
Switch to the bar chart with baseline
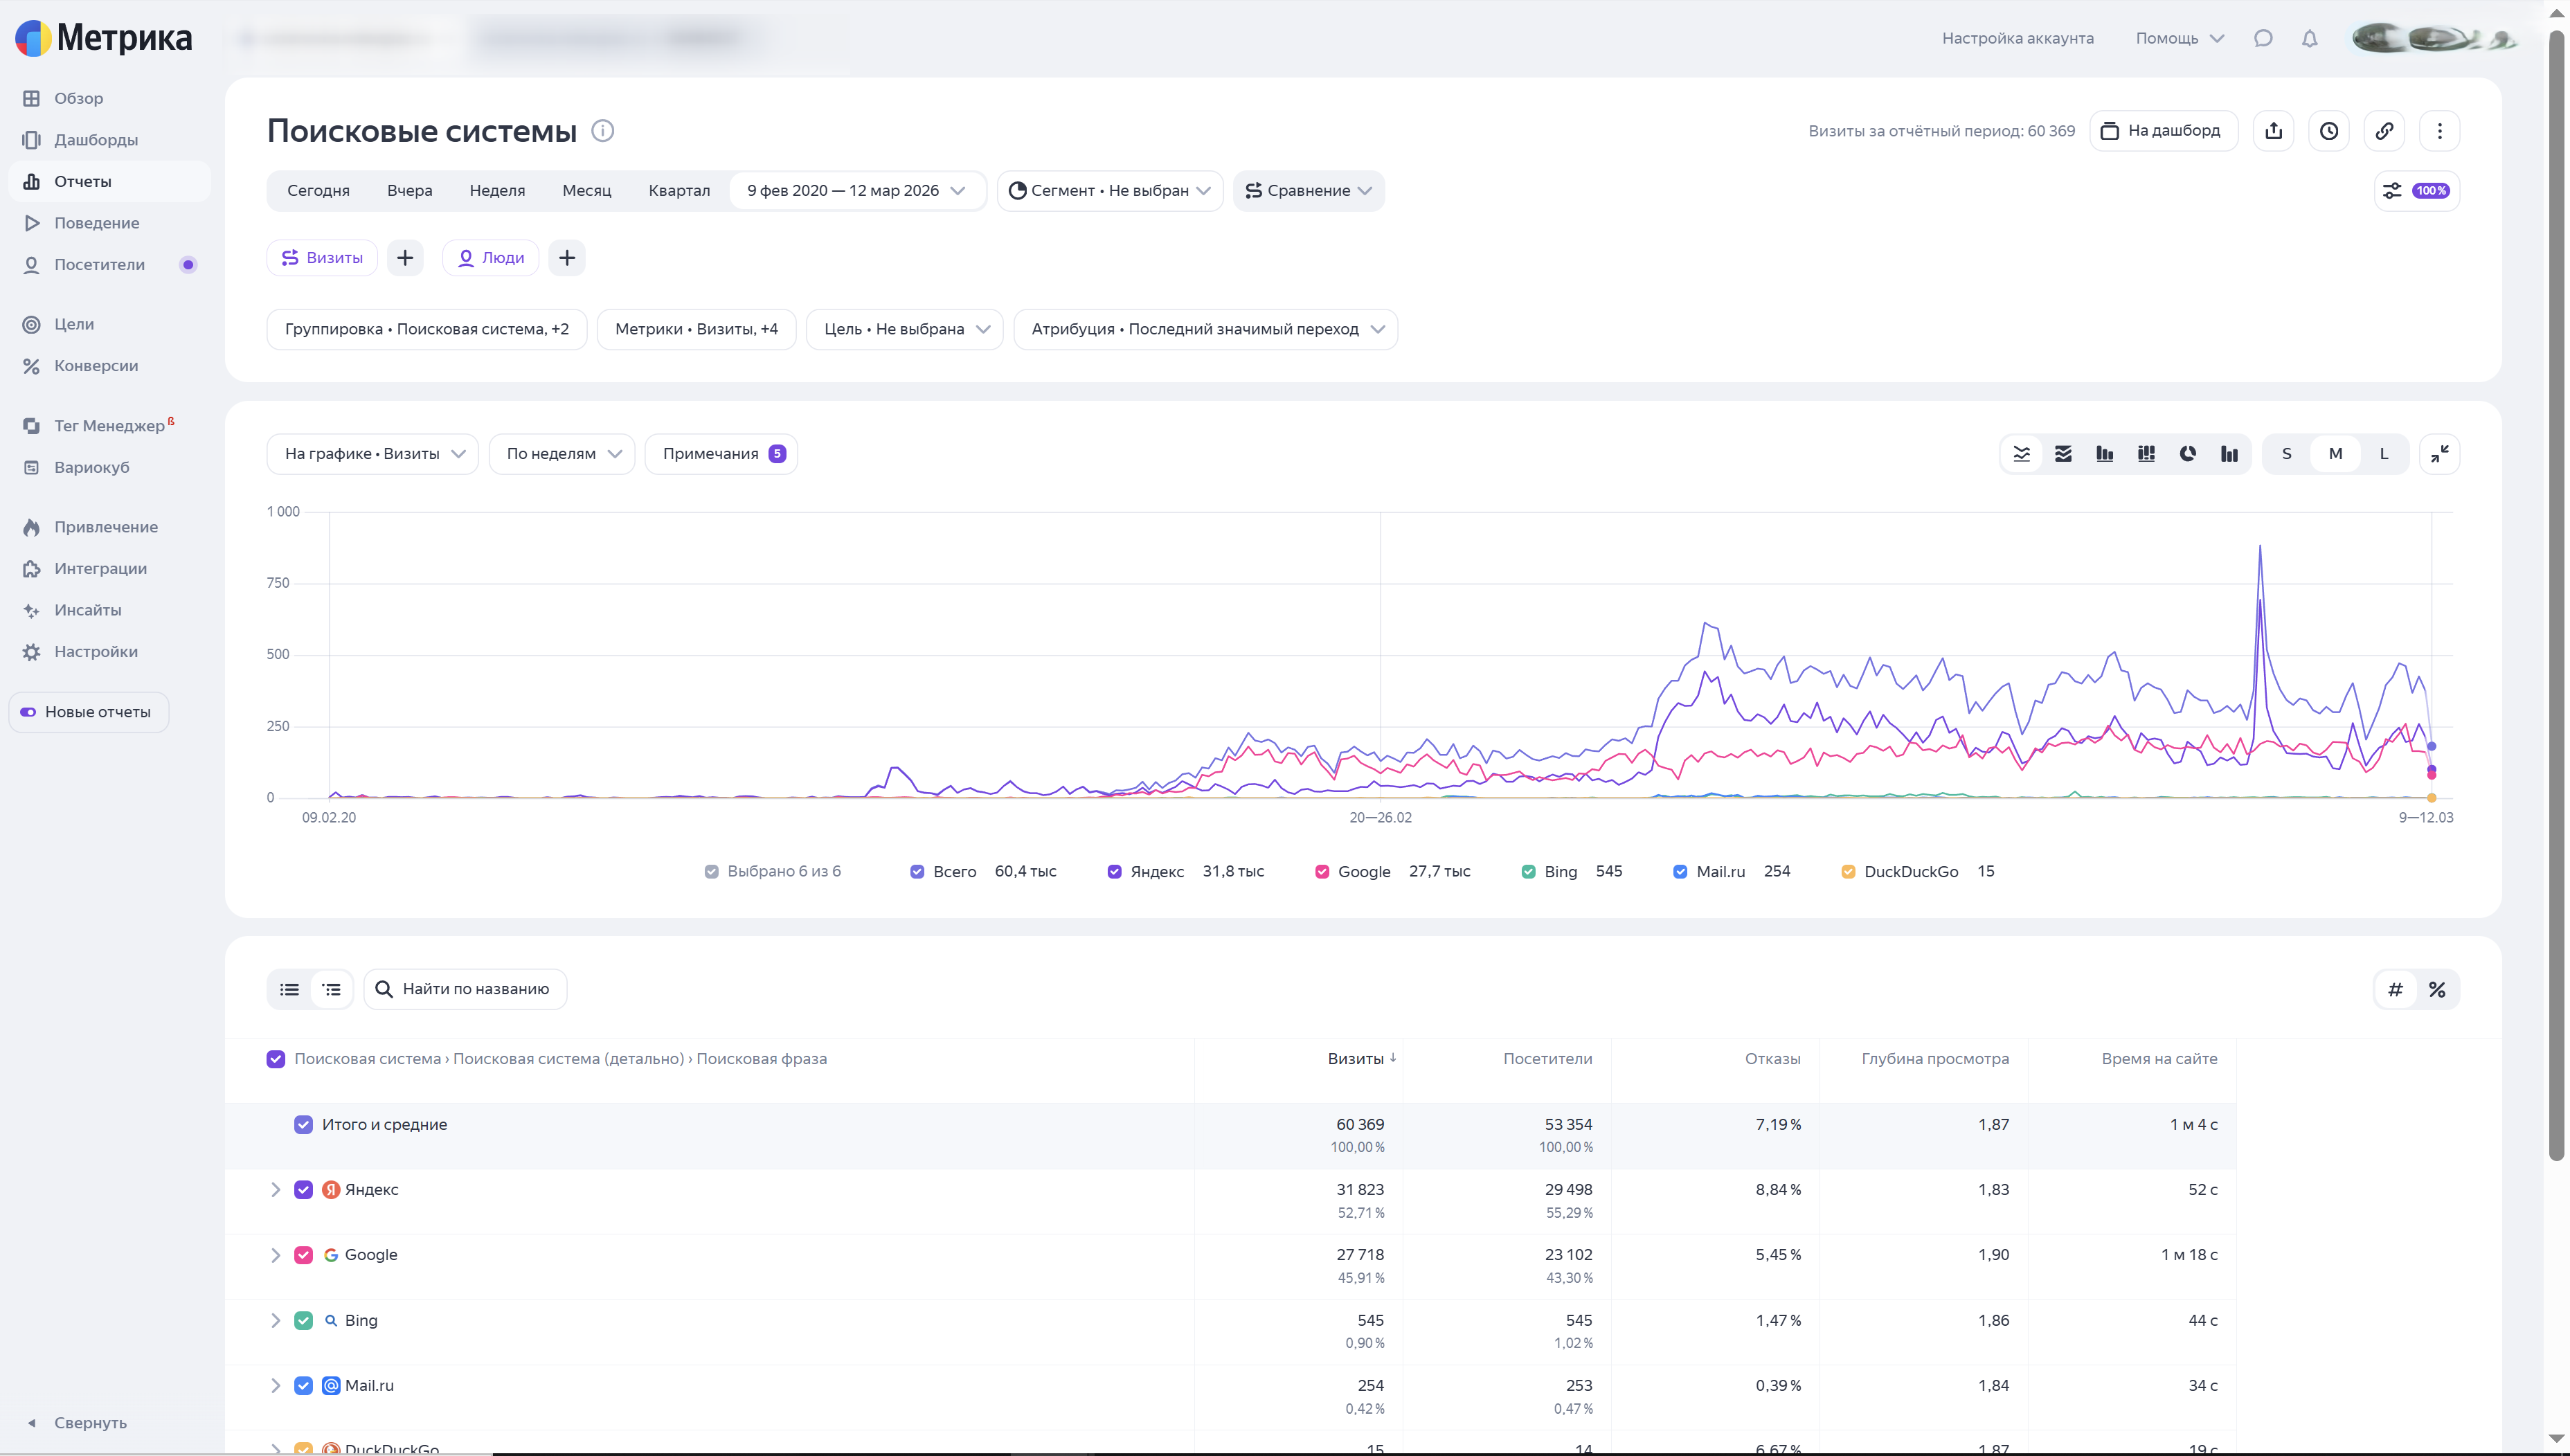tap(2105, 454)
